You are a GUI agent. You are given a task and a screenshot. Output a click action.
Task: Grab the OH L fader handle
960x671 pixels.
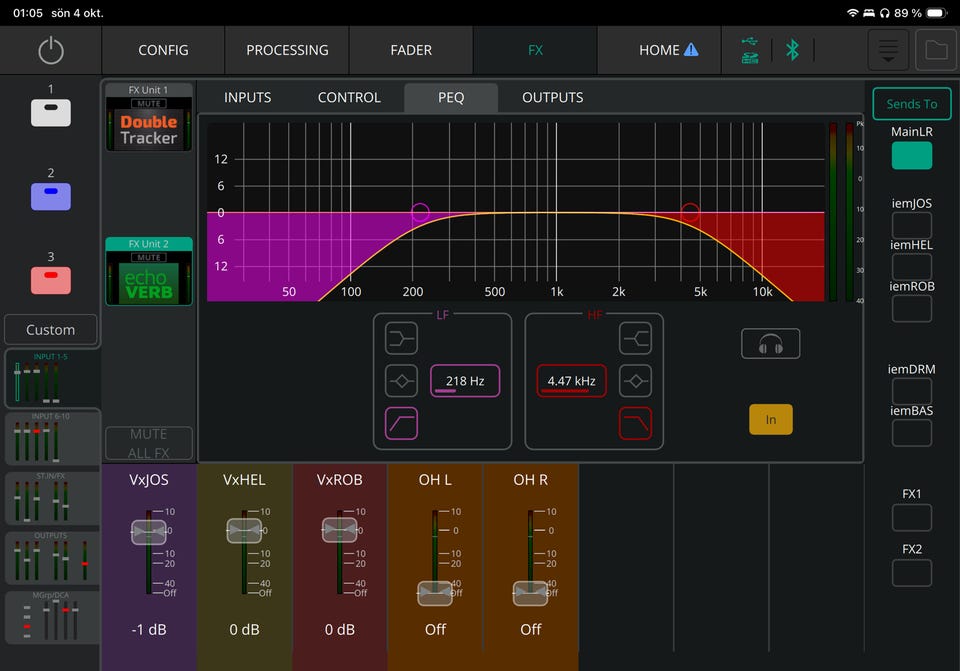point(435,593)
